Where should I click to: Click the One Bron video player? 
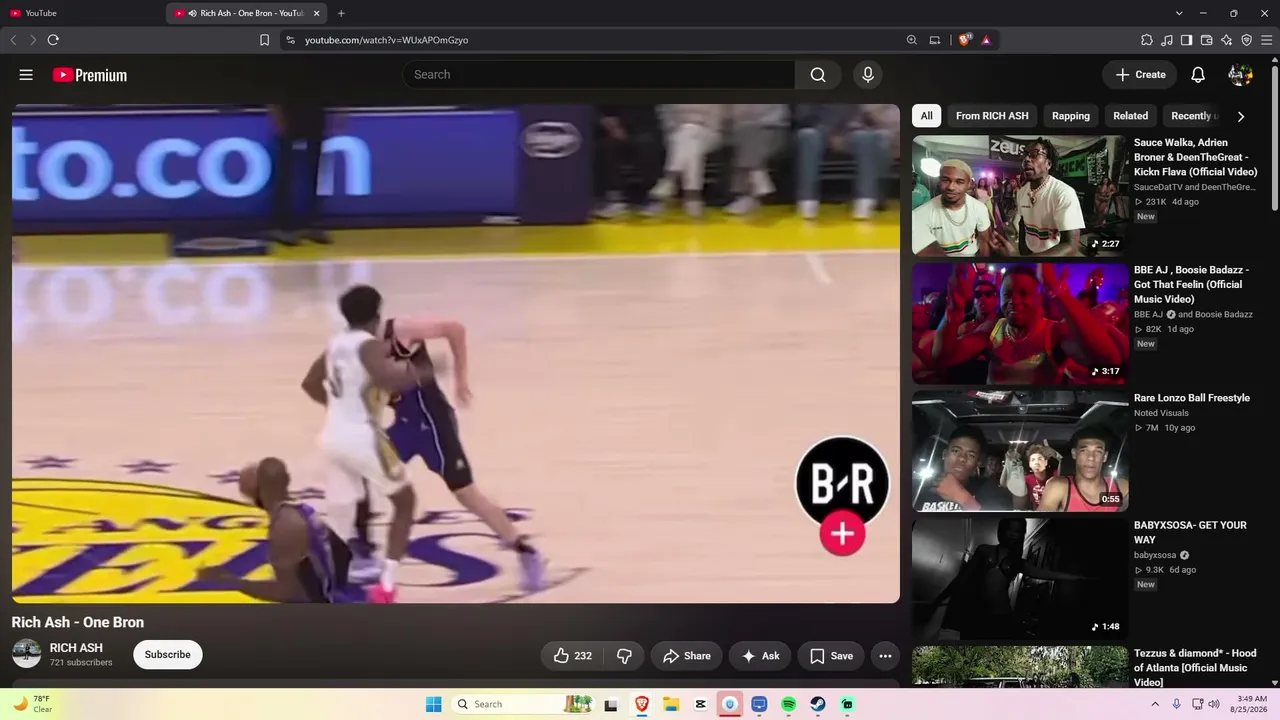coord(456,354)
